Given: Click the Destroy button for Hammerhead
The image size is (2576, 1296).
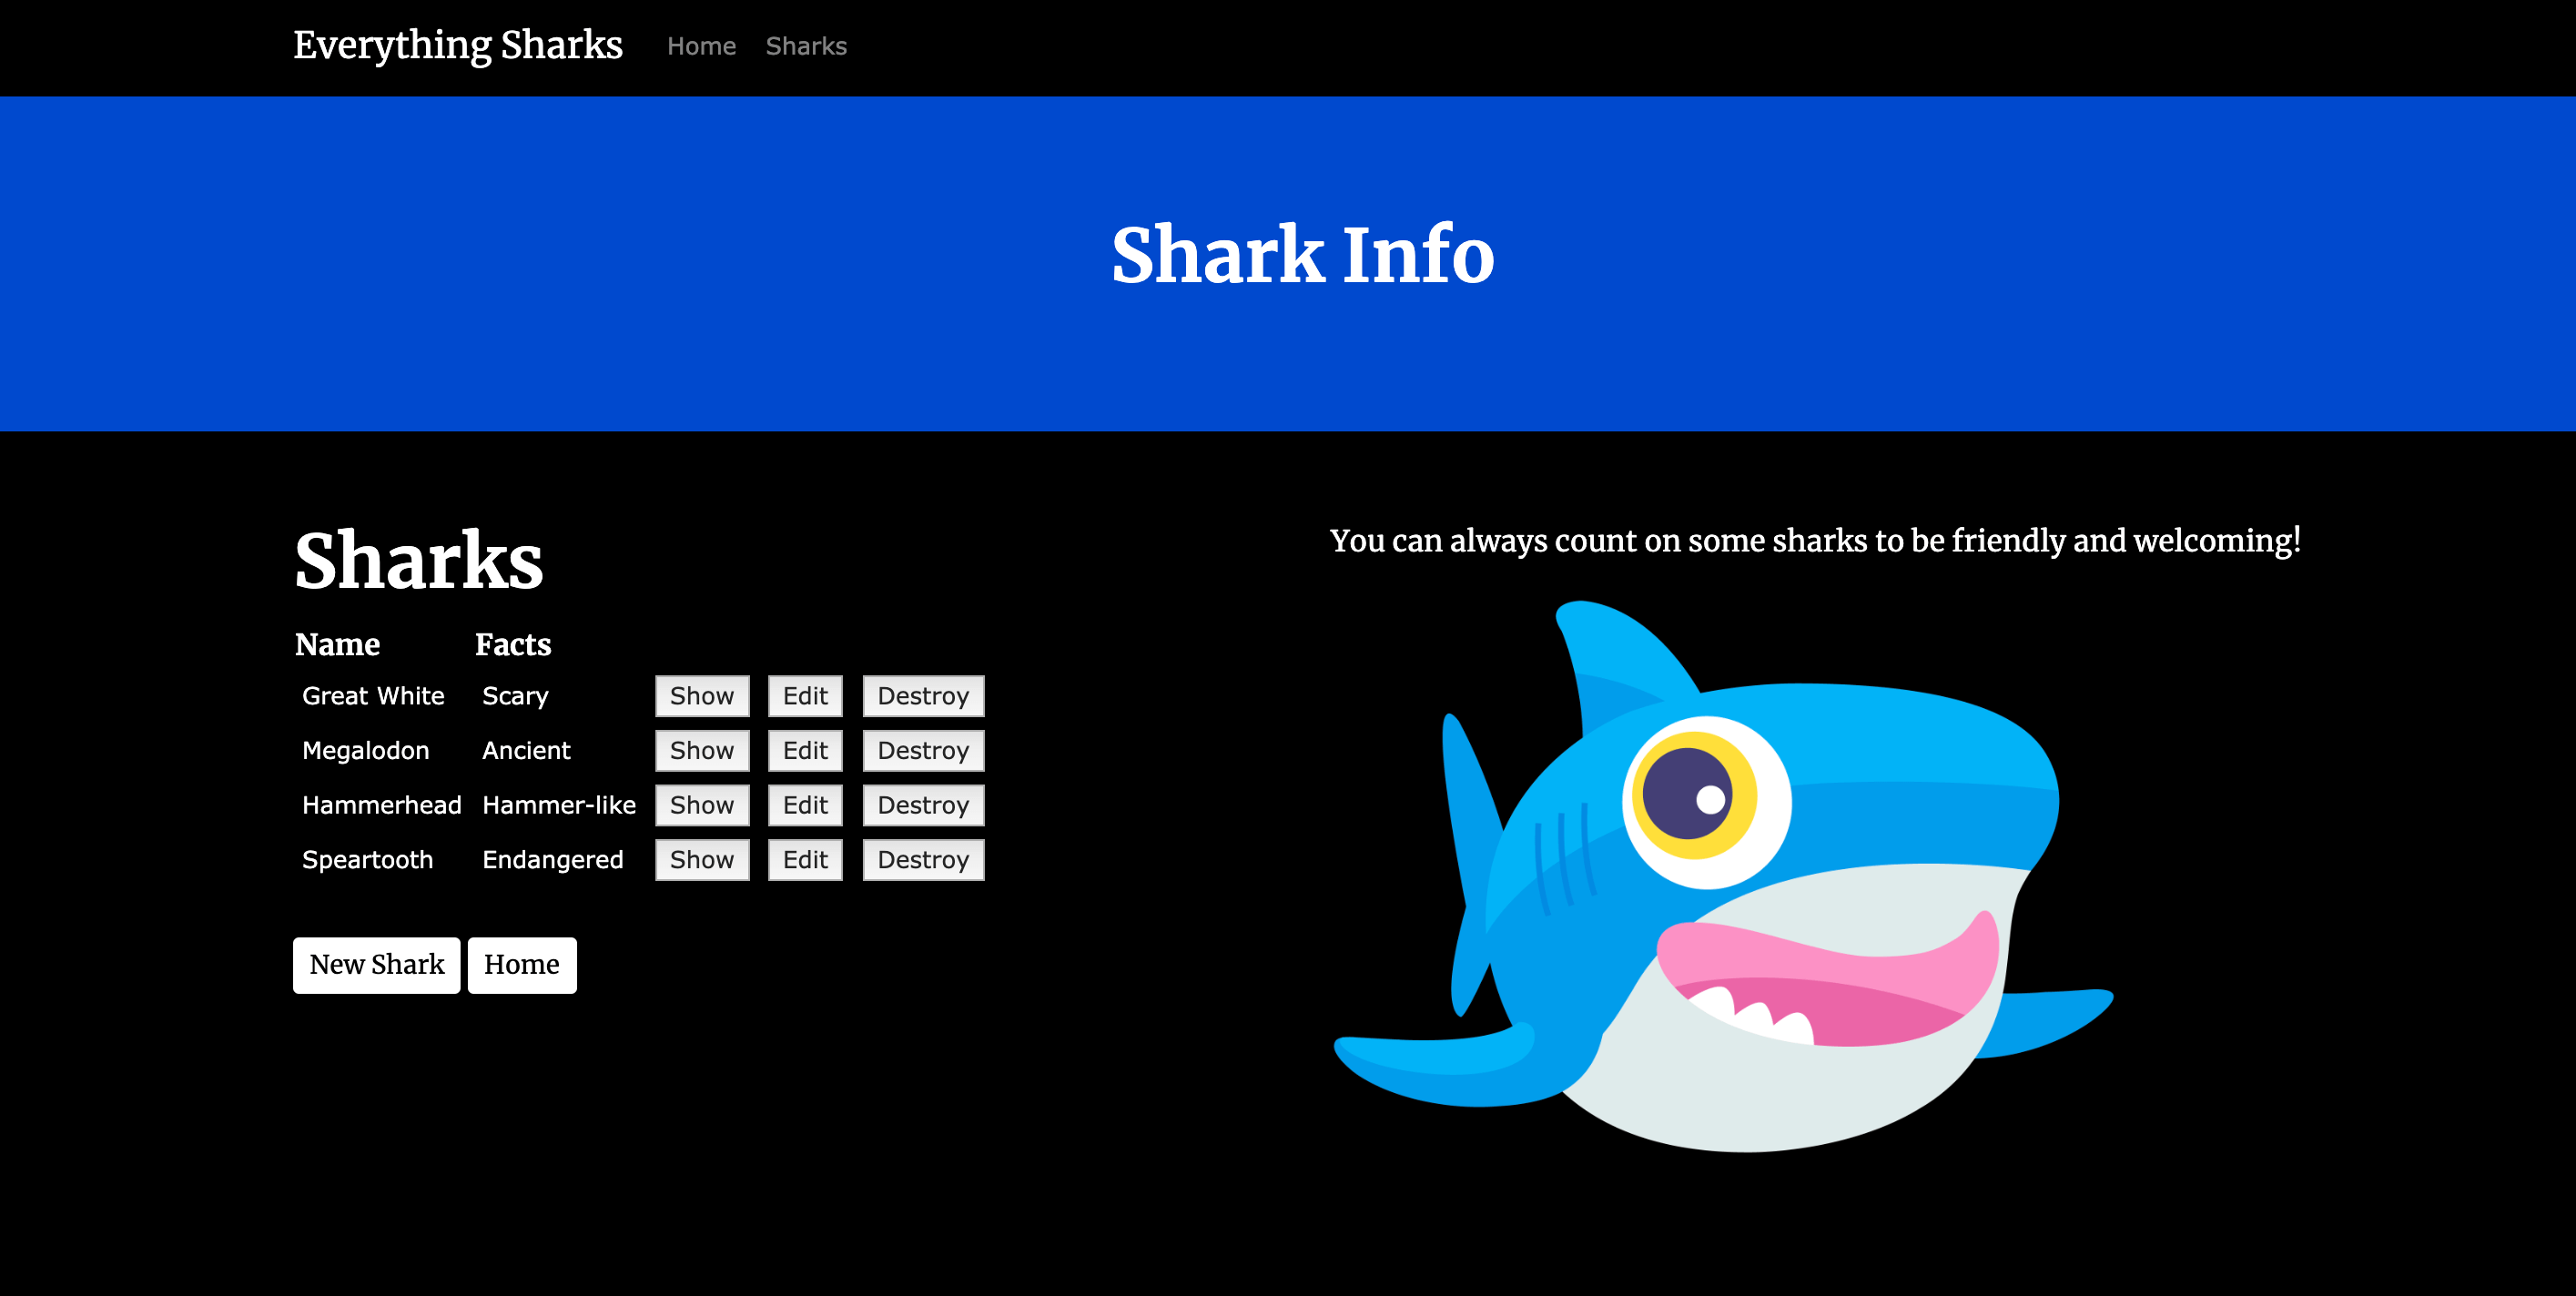Looking at the screenshot, I should (920, 805).
